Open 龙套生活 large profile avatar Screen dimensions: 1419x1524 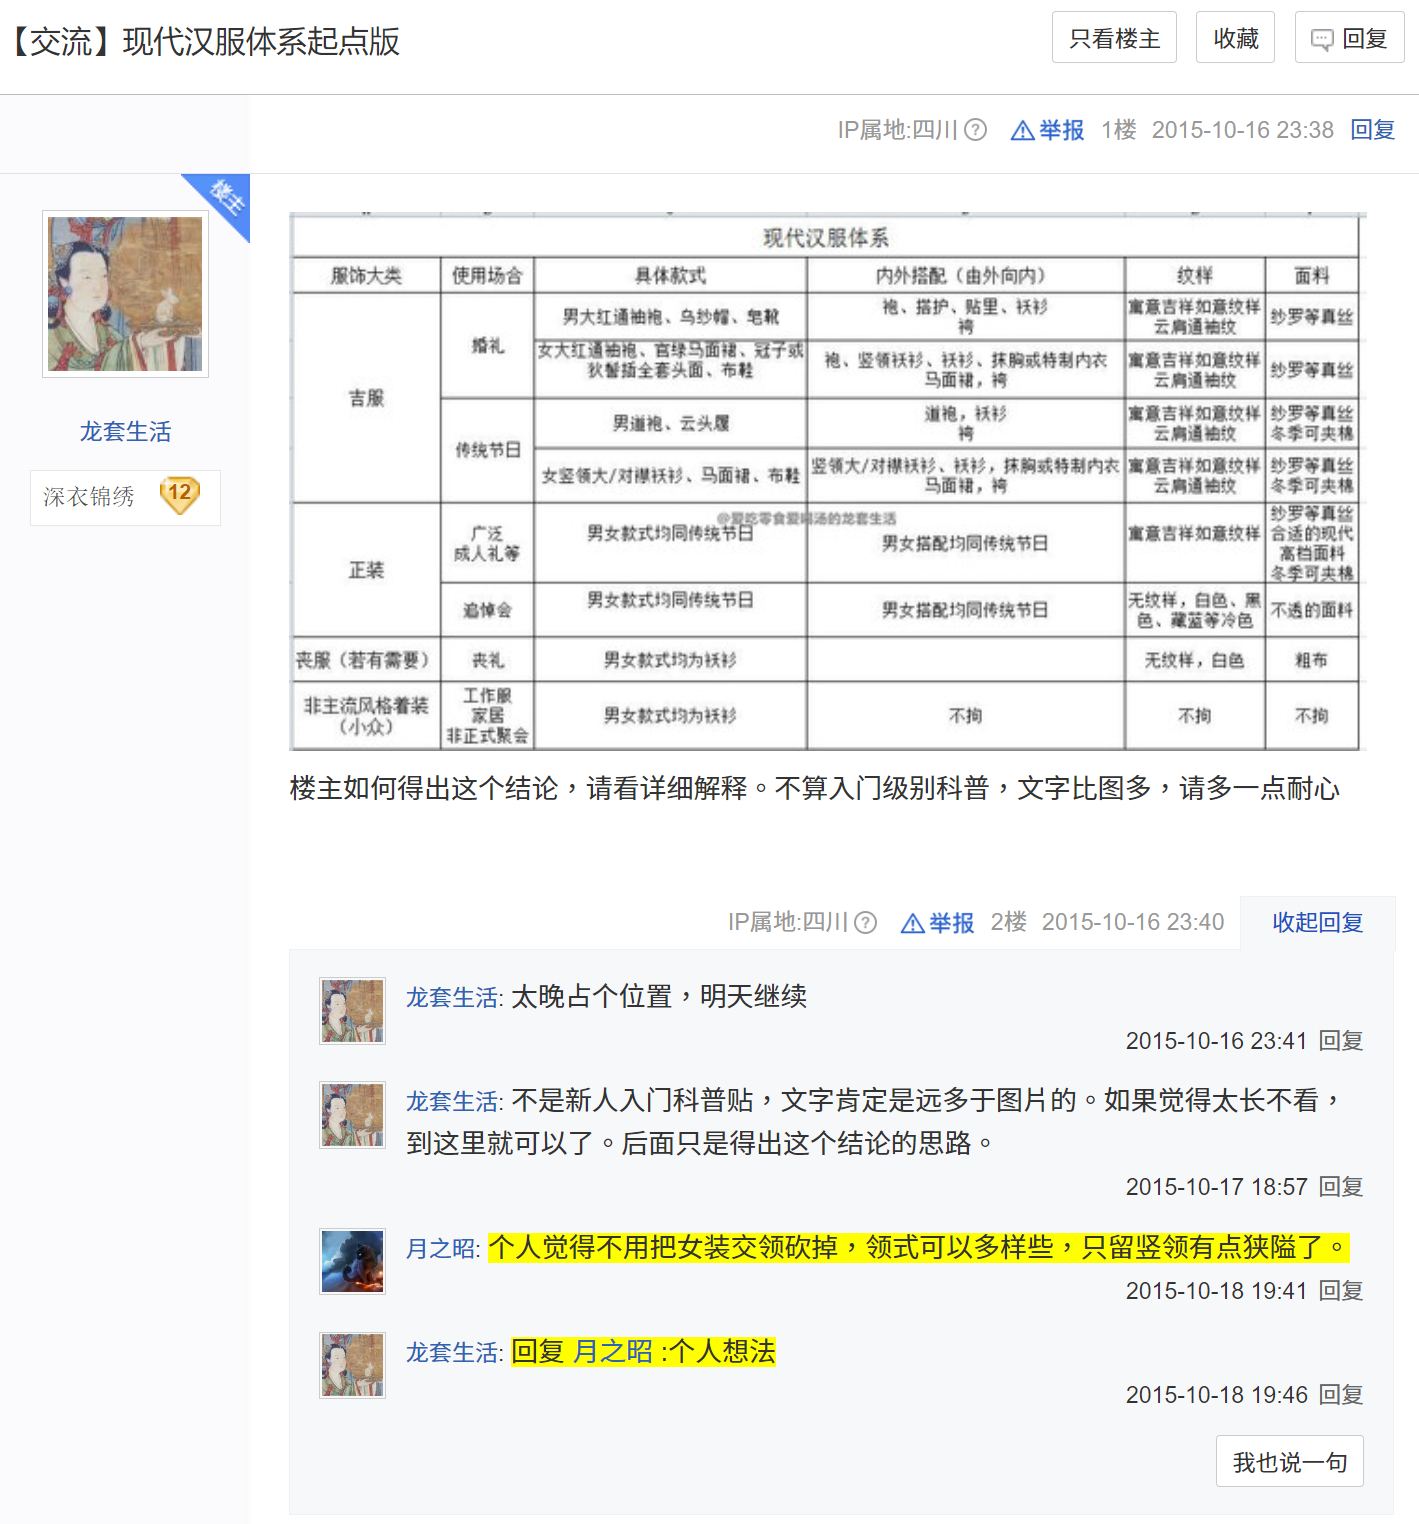click(x=125, y=294)
